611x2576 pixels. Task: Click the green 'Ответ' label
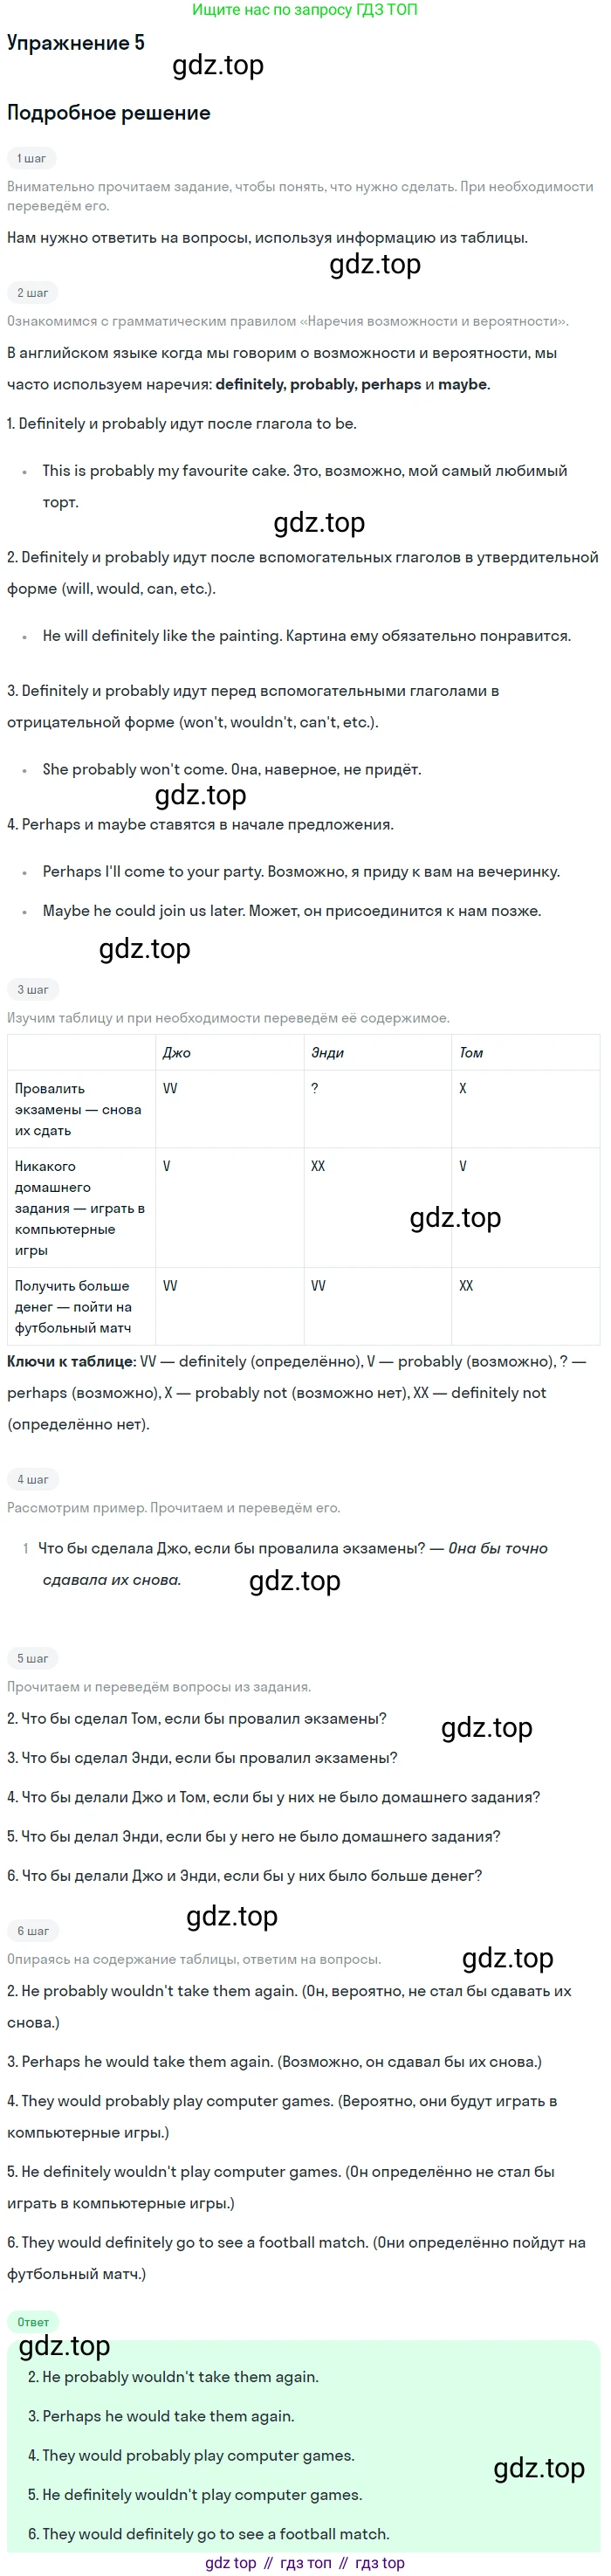pos(33,2322)
